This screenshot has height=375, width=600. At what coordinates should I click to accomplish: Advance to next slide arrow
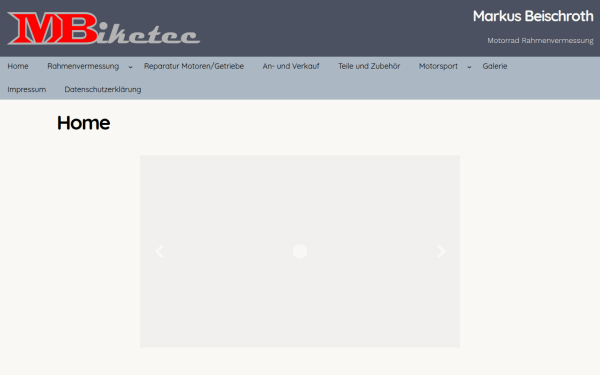[441, 251]
